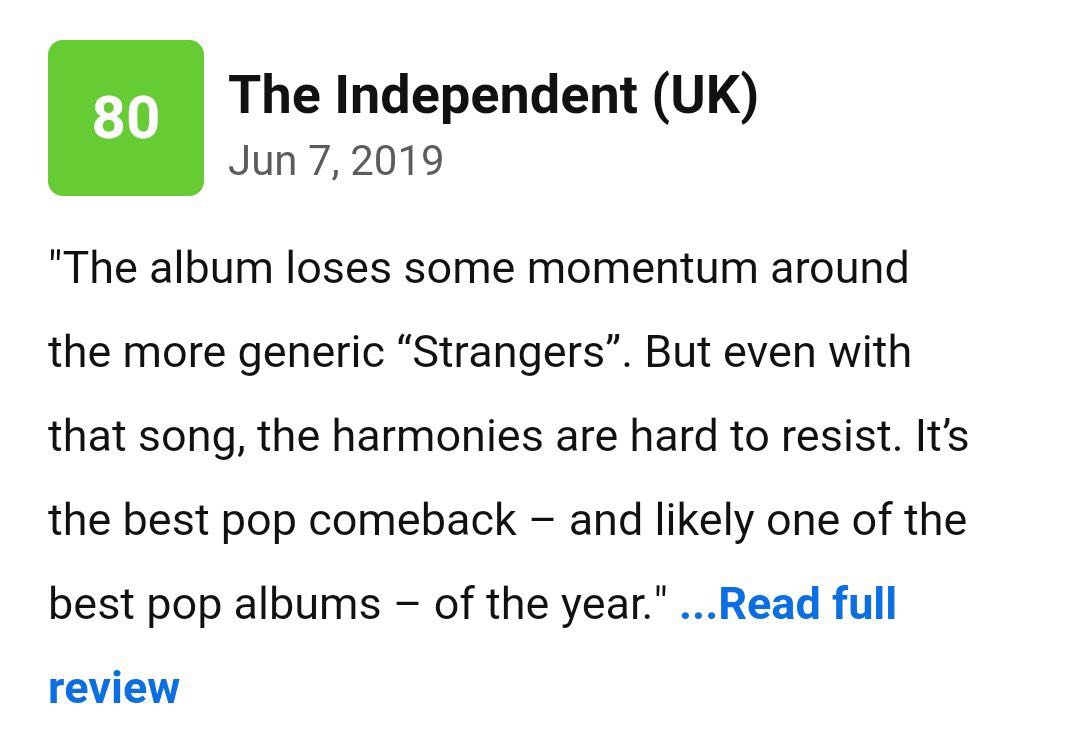The width and height of the screenshot is (1080, 740).
Task: Click the word "comeback" in the quote
Action: point(412,521)
